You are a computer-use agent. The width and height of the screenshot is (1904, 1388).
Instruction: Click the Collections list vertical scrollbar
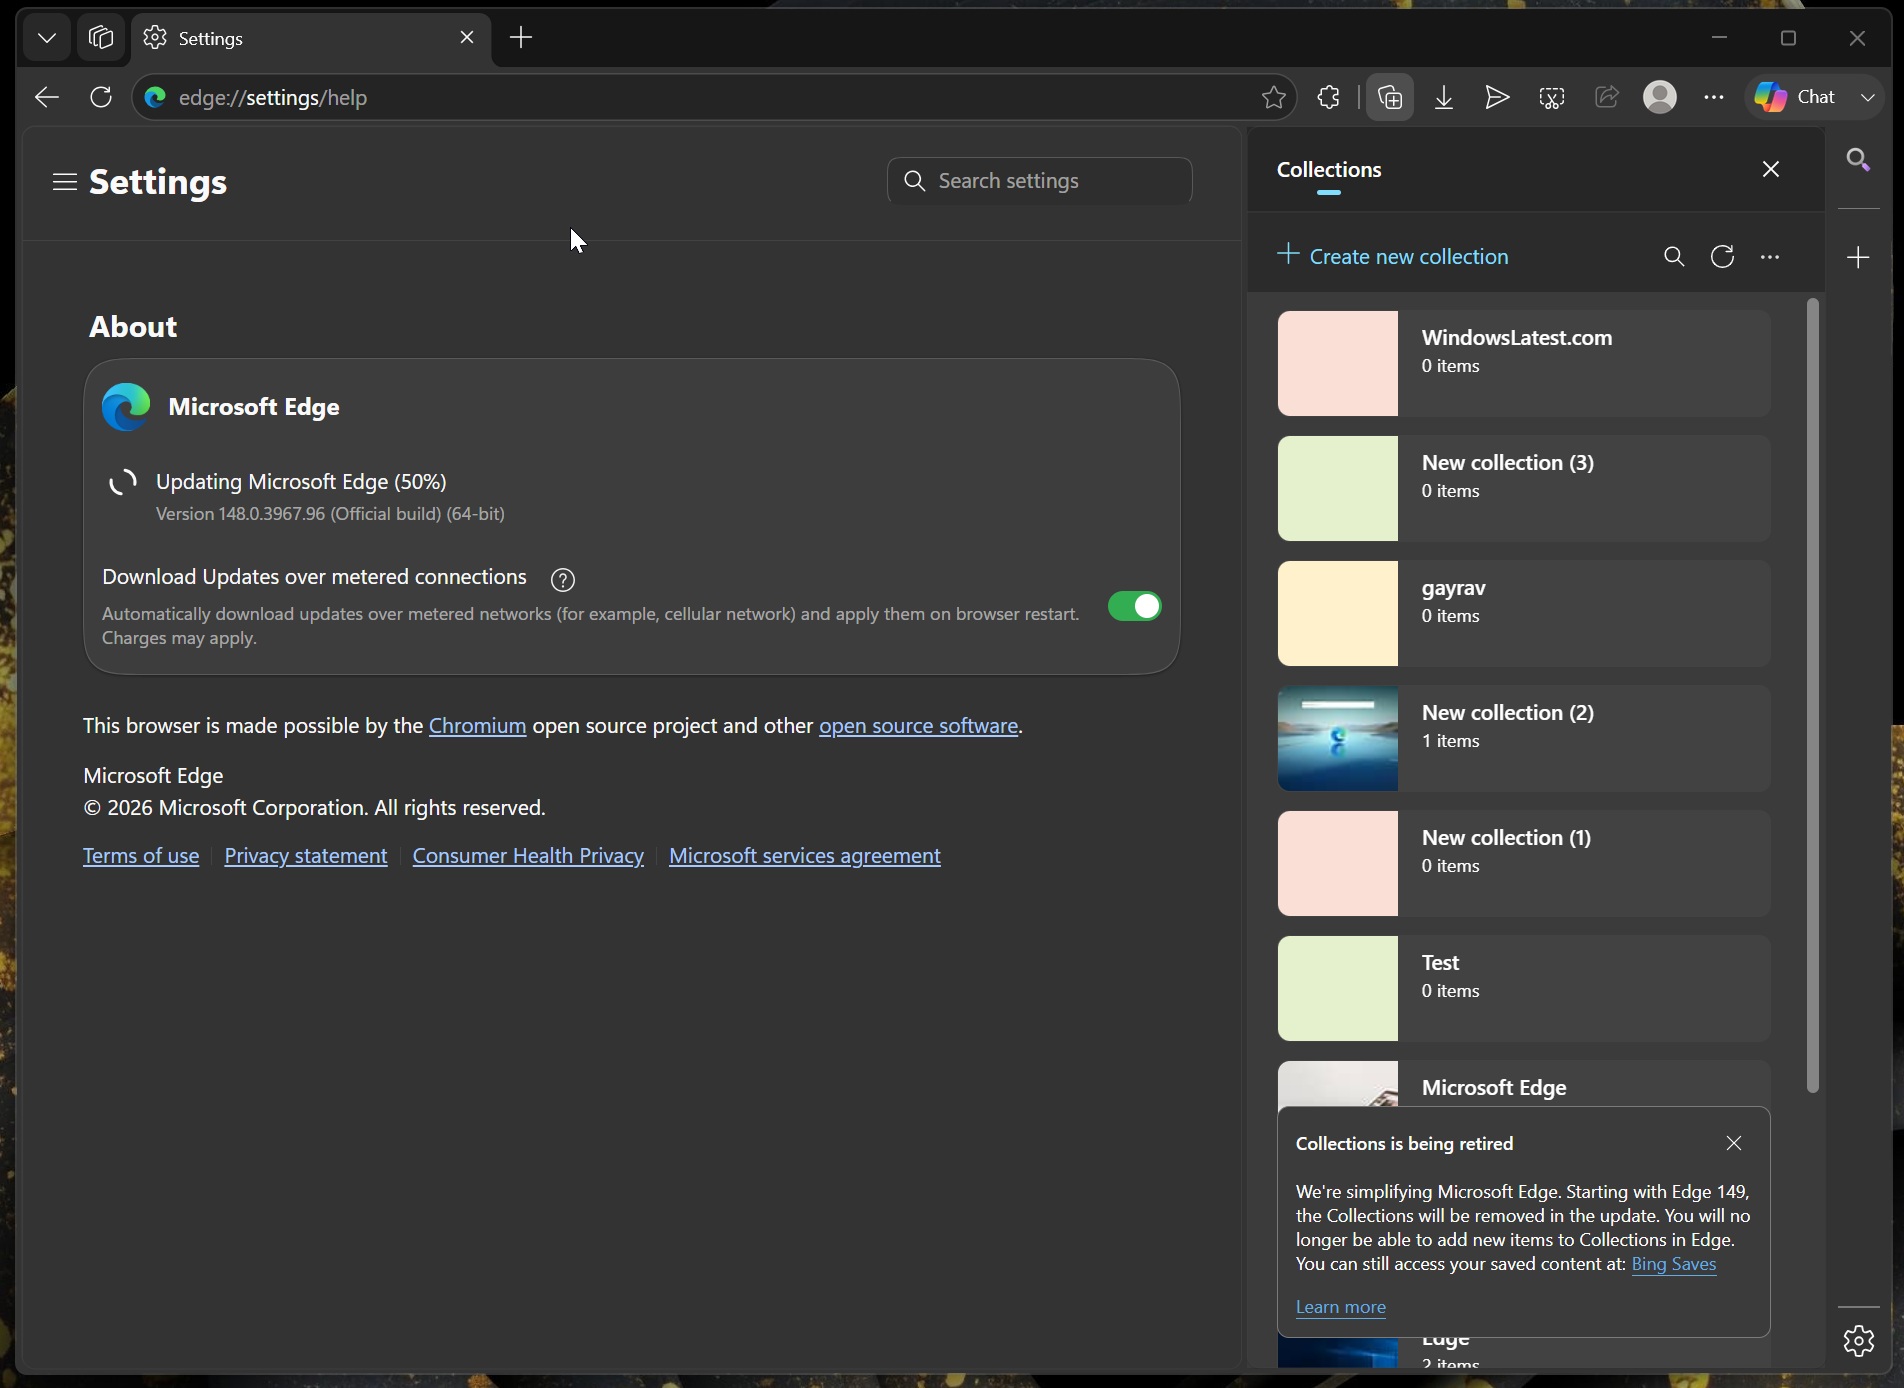pos(1813,696)
